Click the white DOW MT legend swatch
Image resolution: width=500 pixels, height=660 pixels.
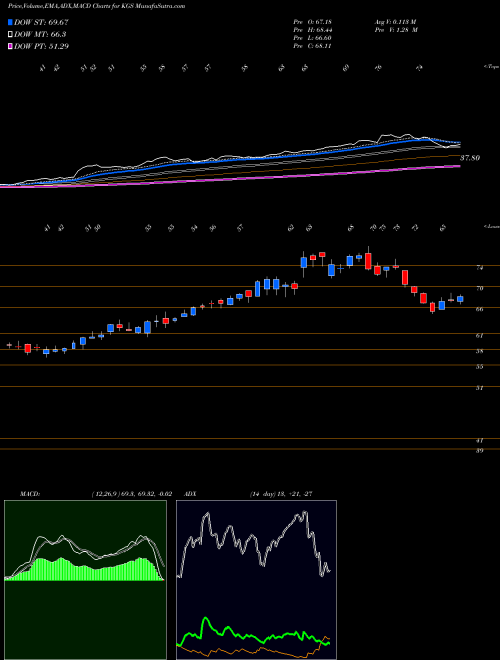pyautogui.click(x=10, y=34)
